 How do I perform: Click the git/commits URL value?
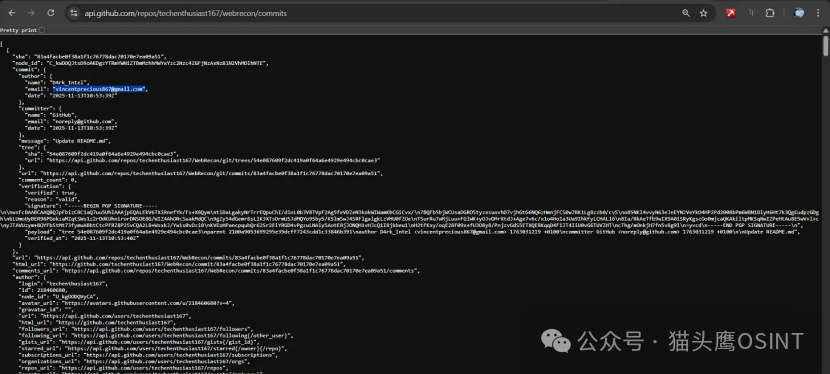tap(211, 173)
